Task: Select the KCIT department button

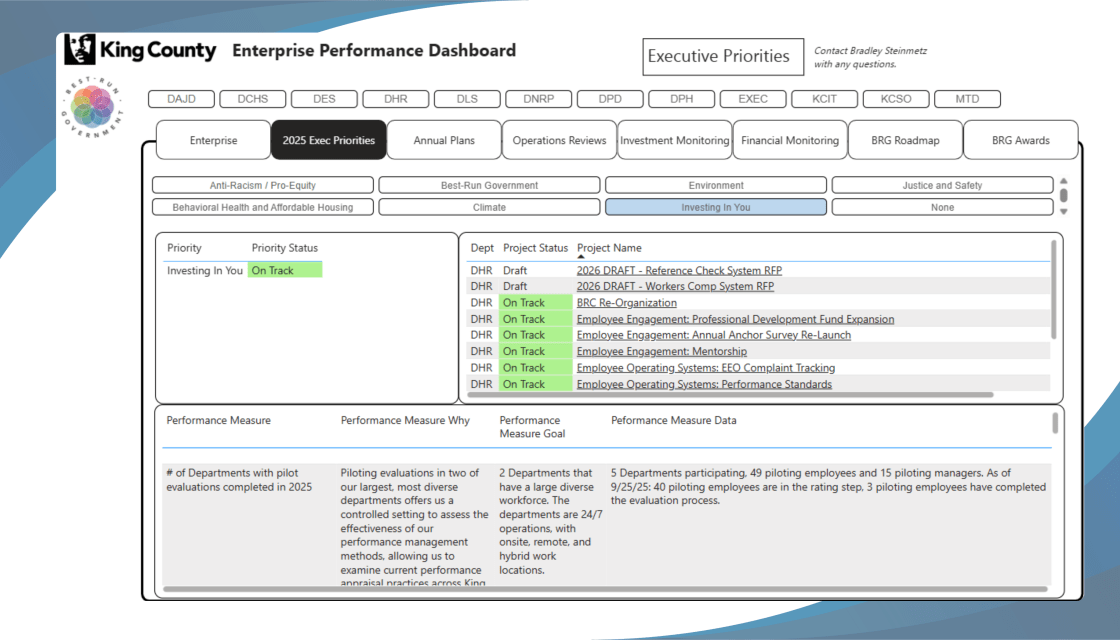Action: 824,99
